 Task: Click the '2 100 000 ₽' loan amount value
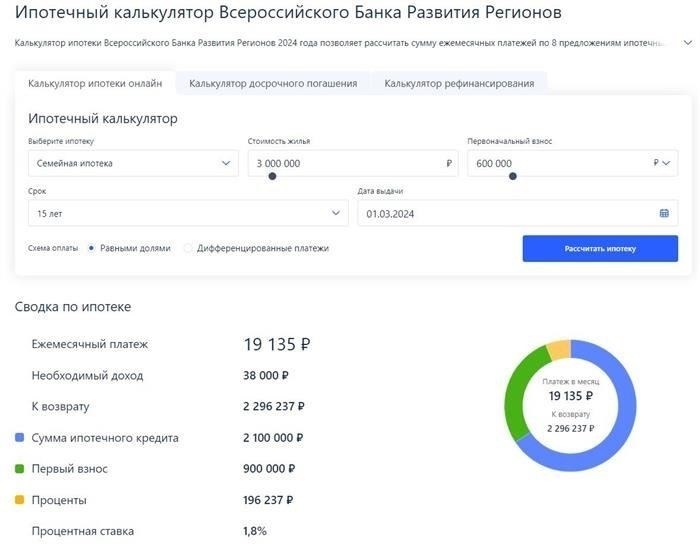point(273,437)
